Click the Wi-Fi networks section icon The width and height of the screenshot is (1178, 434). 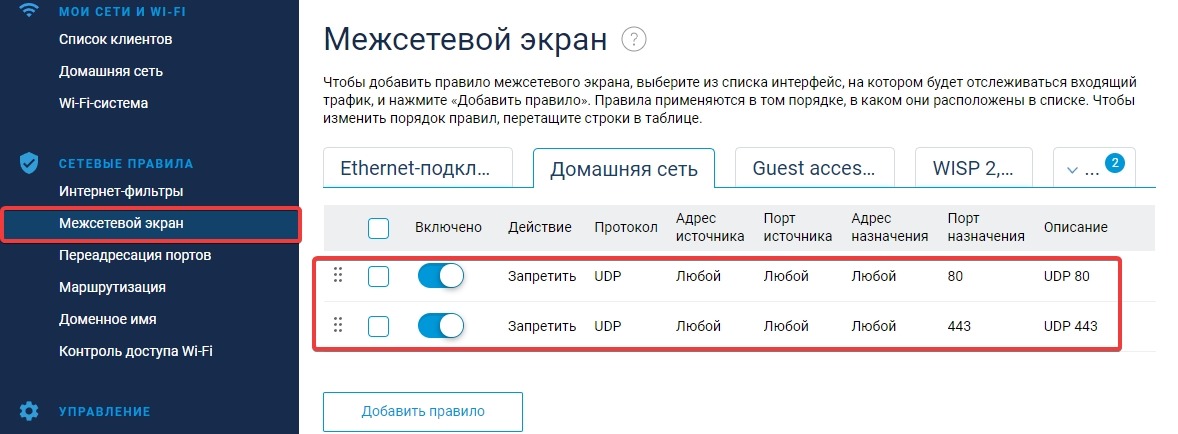29,11
